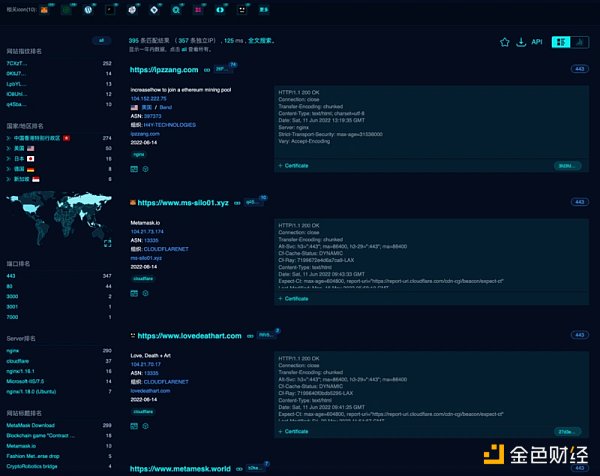Click the download results icon
The height and width of the screenshot is (476, 600).
click(520, 43)
